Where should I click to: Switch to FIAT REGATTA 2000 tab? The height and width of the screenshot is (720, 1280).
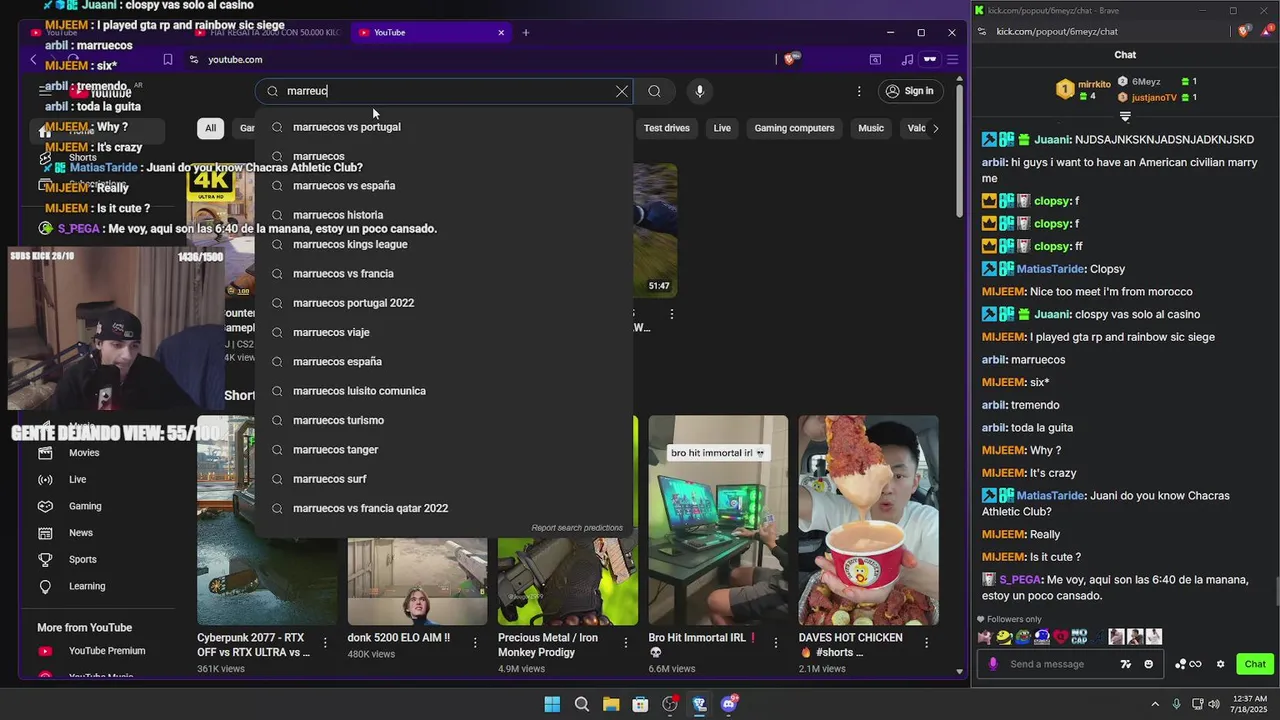click(x=268, y=32)
